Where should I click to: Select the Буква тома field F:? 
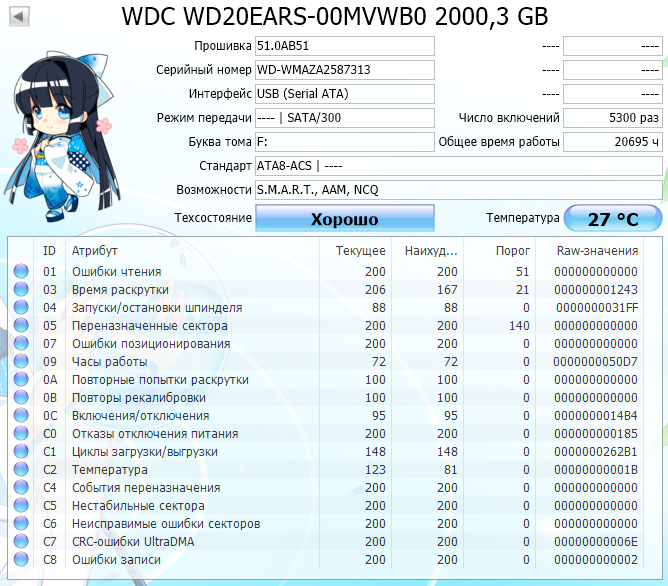[x=345, y=142]
